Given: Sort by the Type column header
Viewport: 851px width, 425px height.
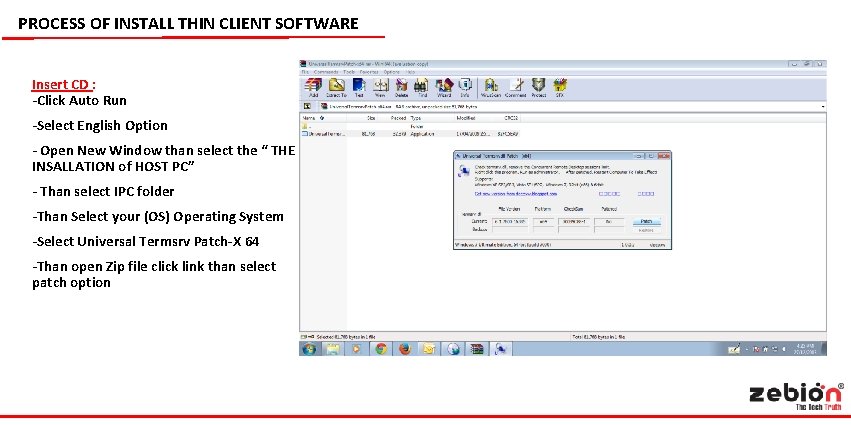Looking at the screenshot, I should [432, 118].
